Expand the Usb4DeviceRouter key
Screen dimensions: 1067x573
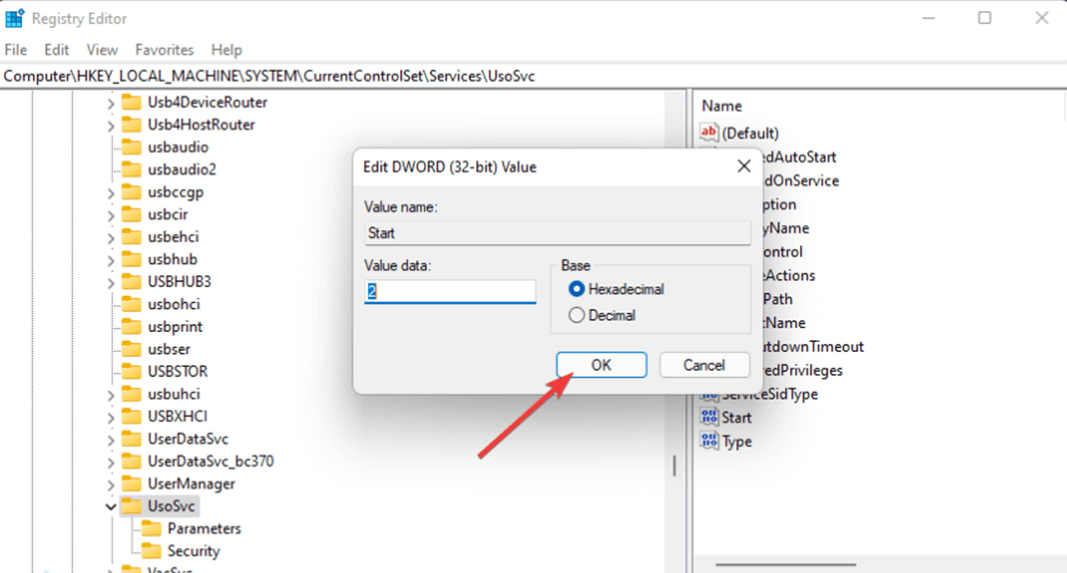pyautogui.click(x=110, y=103)
